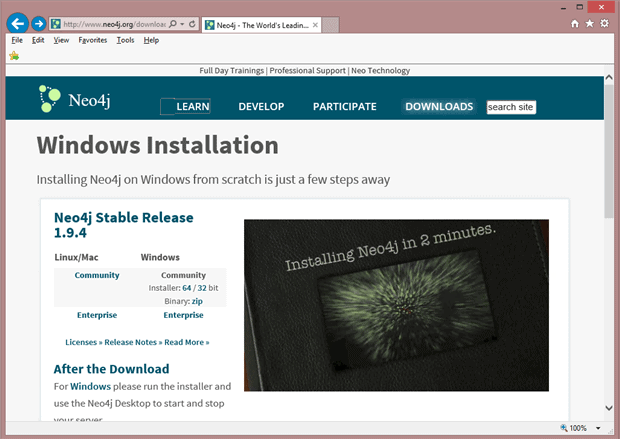Open the Tools gear icon
The image size is (620, 439).
pos(605,24)
